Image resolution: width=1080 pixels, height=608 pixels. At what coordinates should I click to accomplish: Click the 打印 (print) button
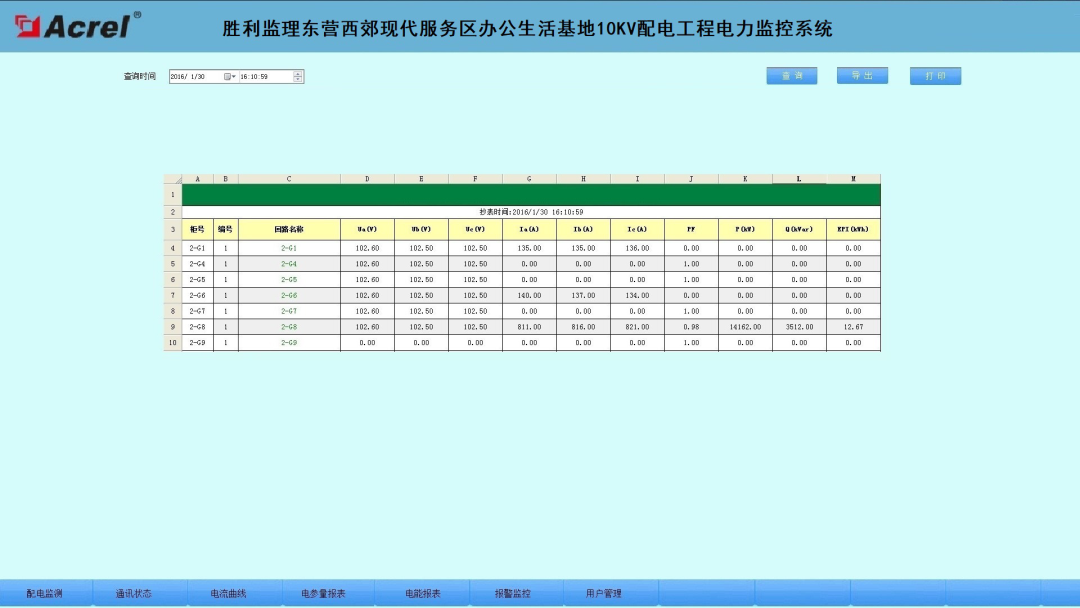pyautogui.click(x=934, y=75)
